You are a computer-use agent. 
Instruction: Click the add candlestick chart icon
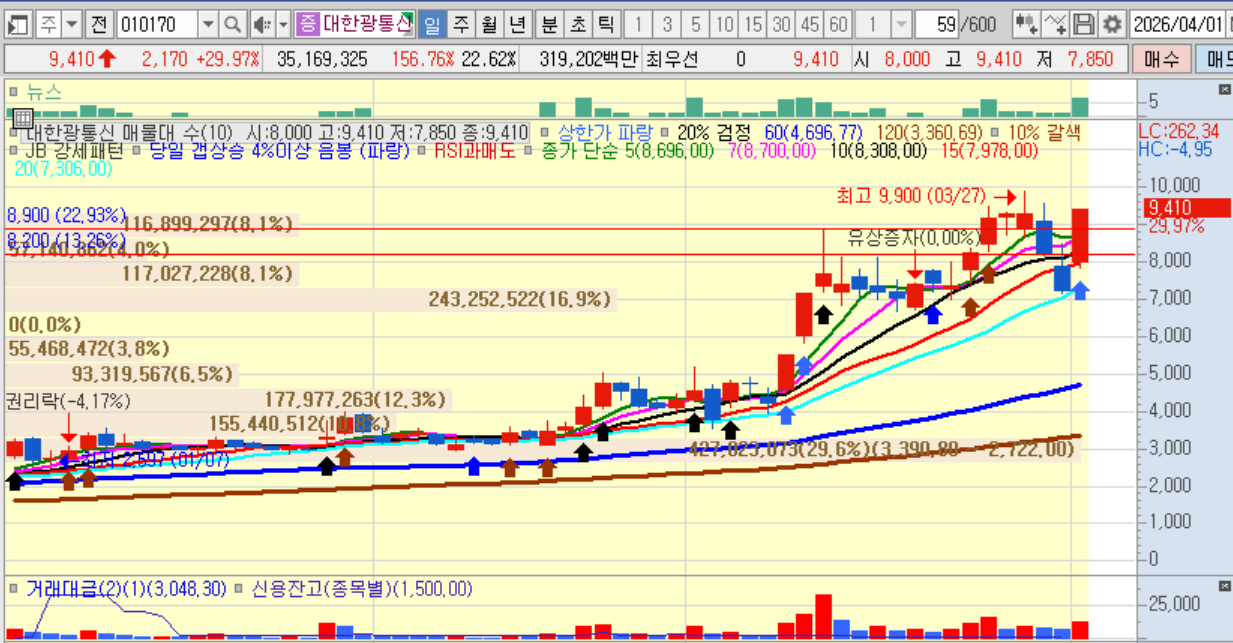pyautogui.click(x=1027, y=23)
